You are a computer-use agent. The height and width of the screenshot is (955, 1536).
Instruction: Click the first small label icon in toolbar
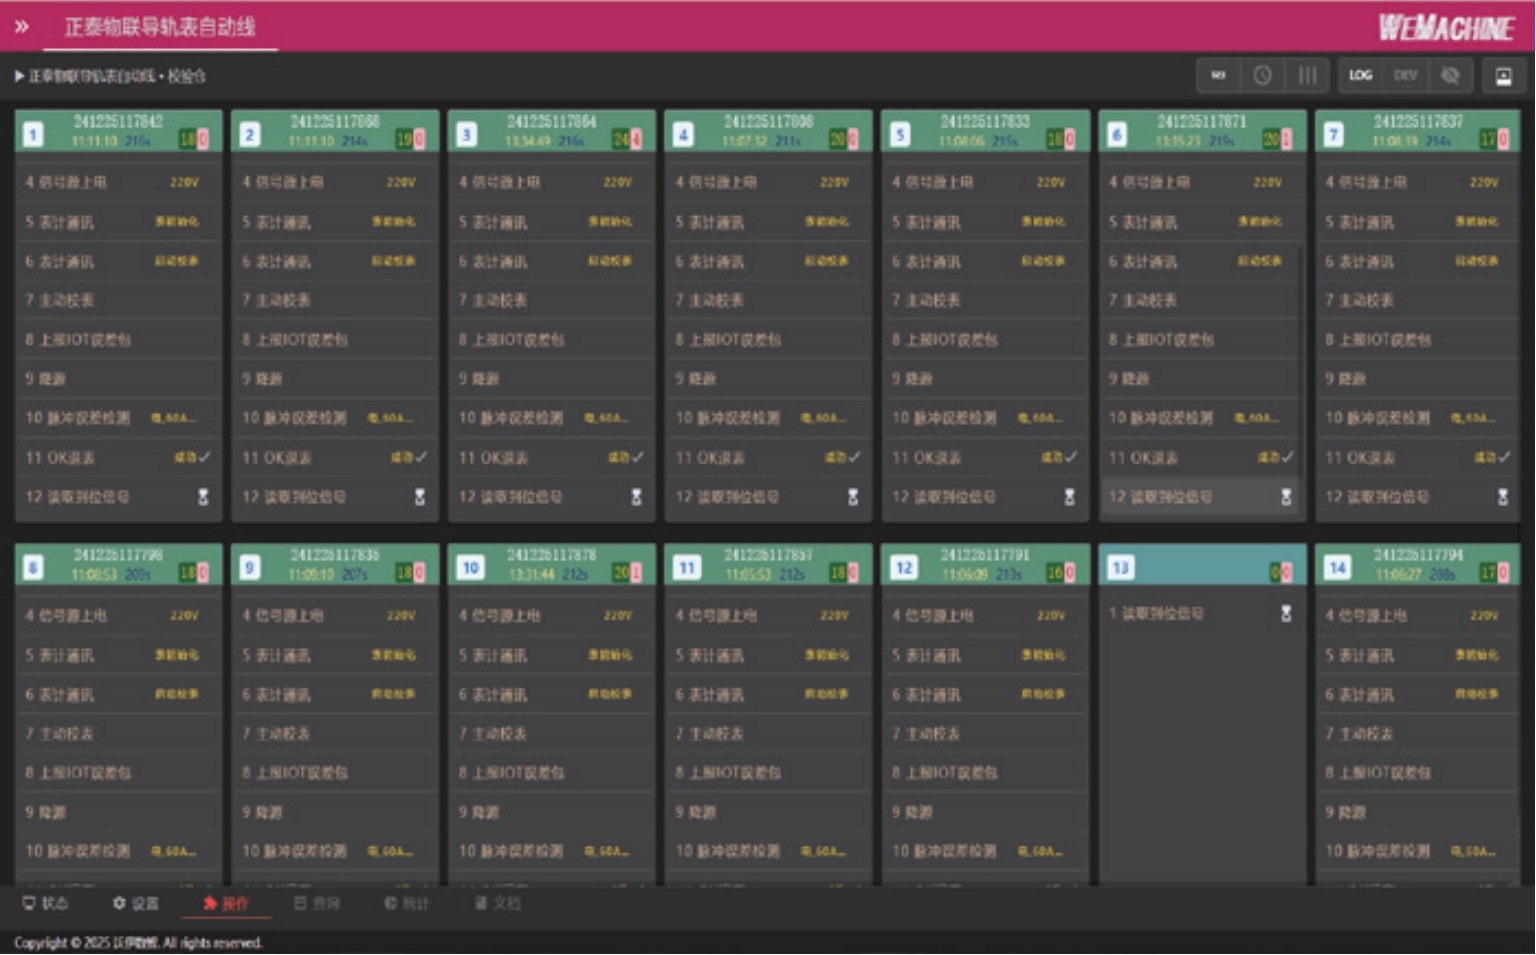click(x=1218, y=76)
